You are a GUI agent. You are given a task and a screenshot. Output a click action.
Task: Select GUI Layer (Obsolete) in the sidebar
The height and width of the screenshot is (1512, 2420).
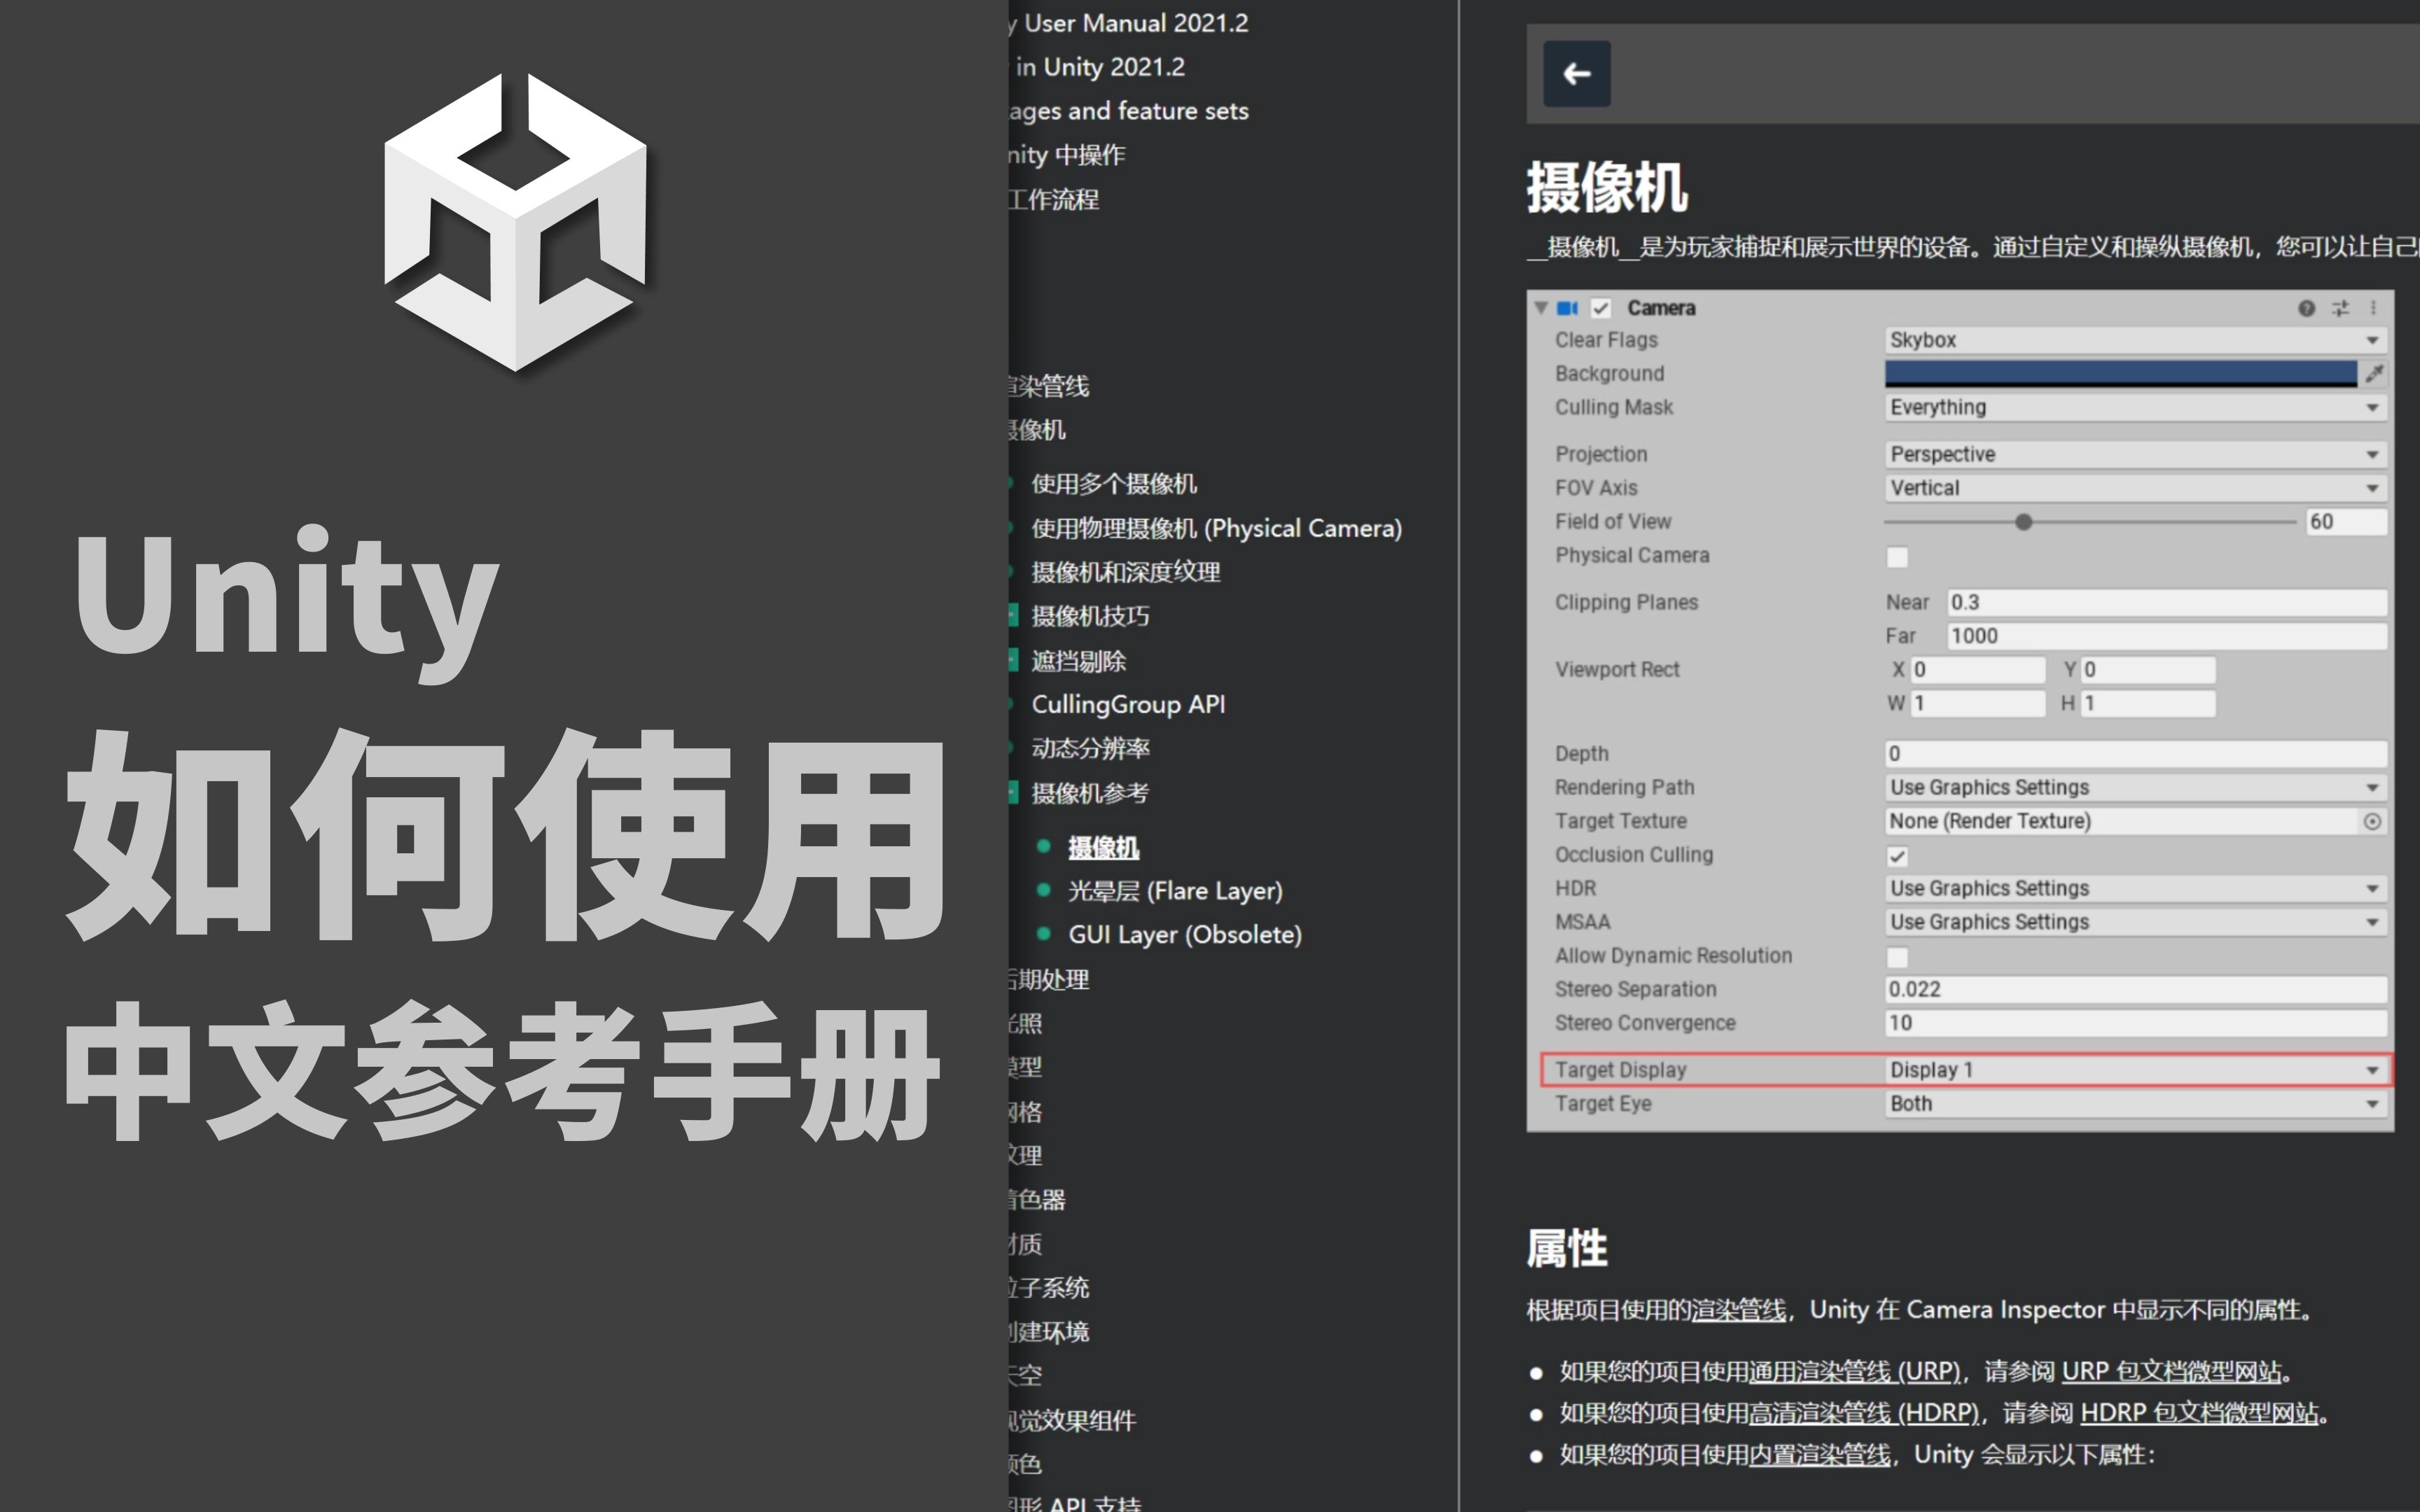[x=1185, y=935]
